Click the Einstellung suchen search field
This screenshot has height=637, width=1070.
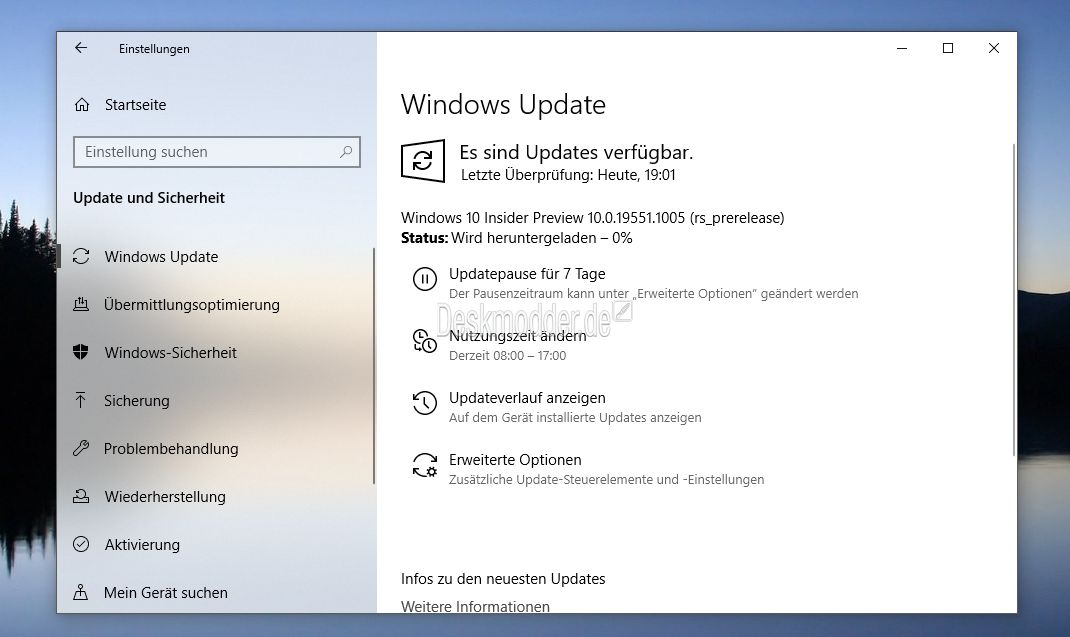216,152
